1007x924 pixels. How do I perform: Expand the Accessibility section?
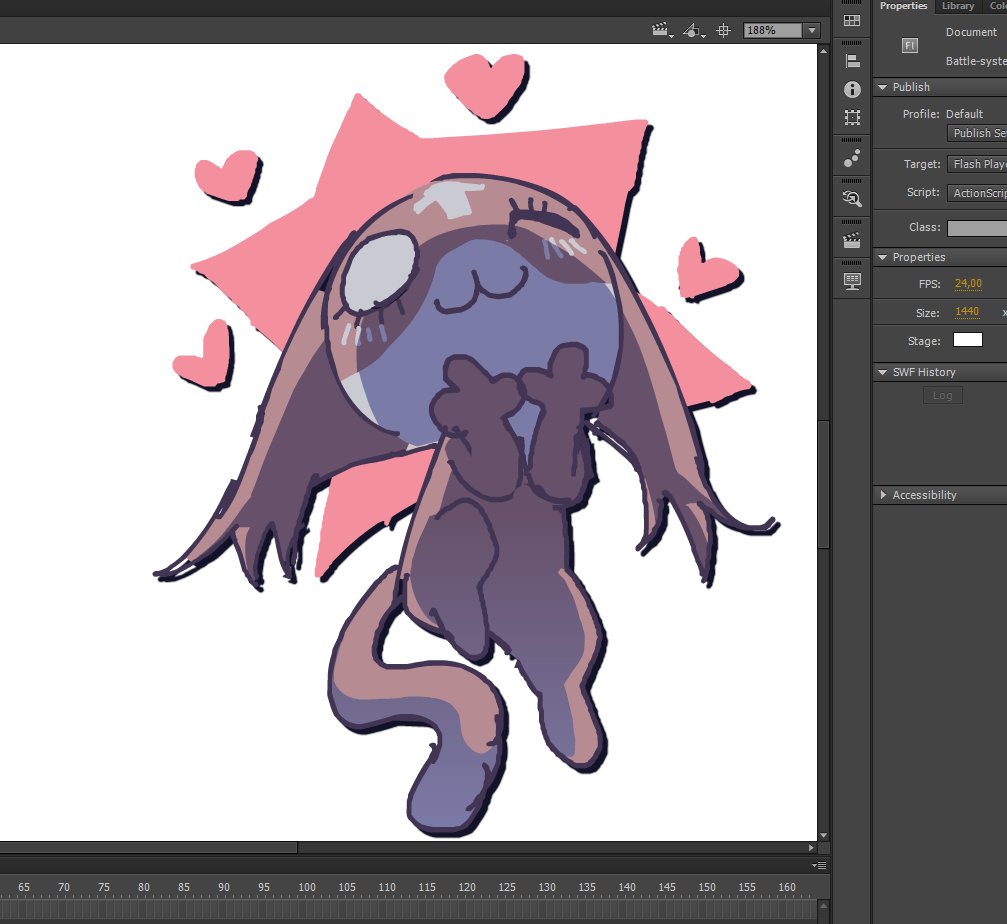click(x=883, y=494)
